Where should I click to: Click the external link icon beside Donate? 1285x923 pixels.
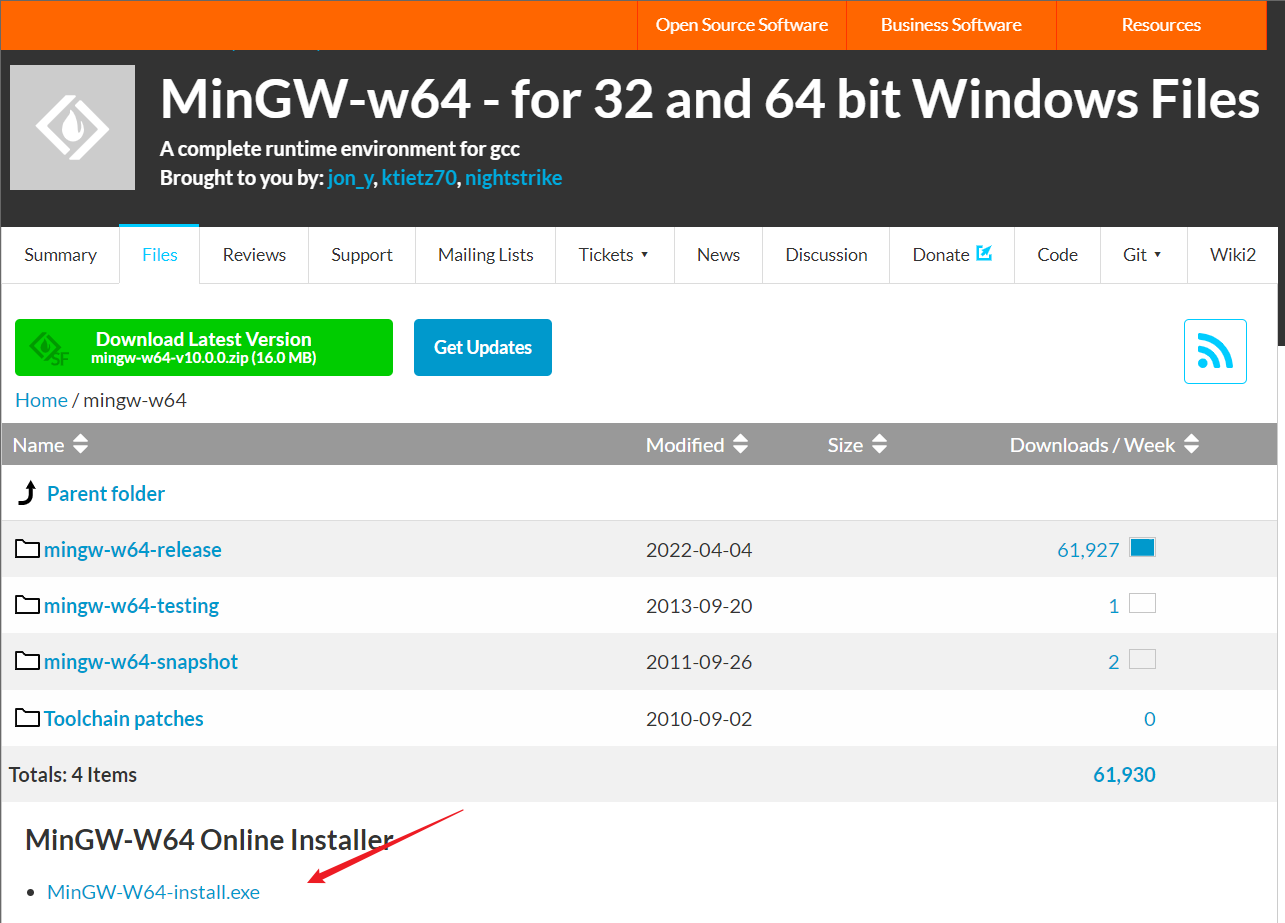tap(984, 254)
